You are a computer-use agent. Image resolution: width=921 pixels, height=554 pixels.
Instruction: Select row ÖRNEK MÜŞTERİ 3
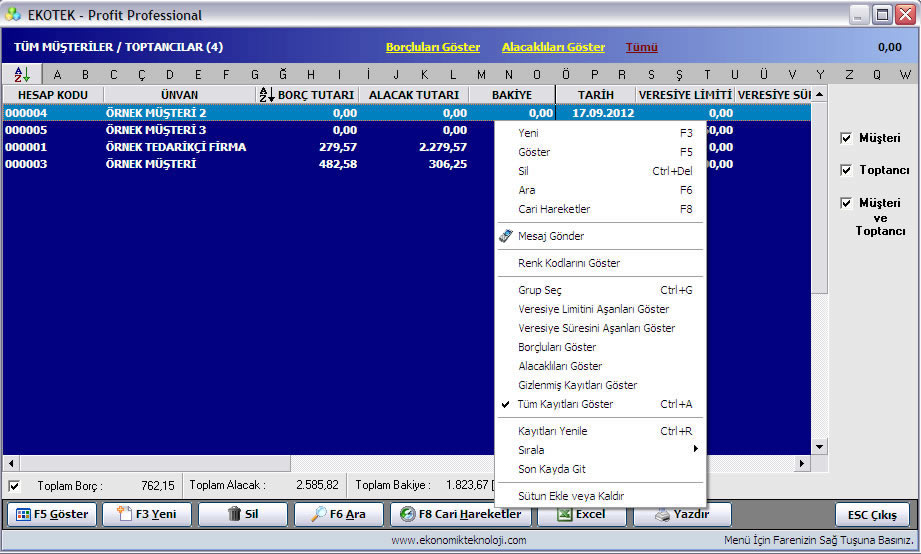pyautogui.click(x=250, y=130)
